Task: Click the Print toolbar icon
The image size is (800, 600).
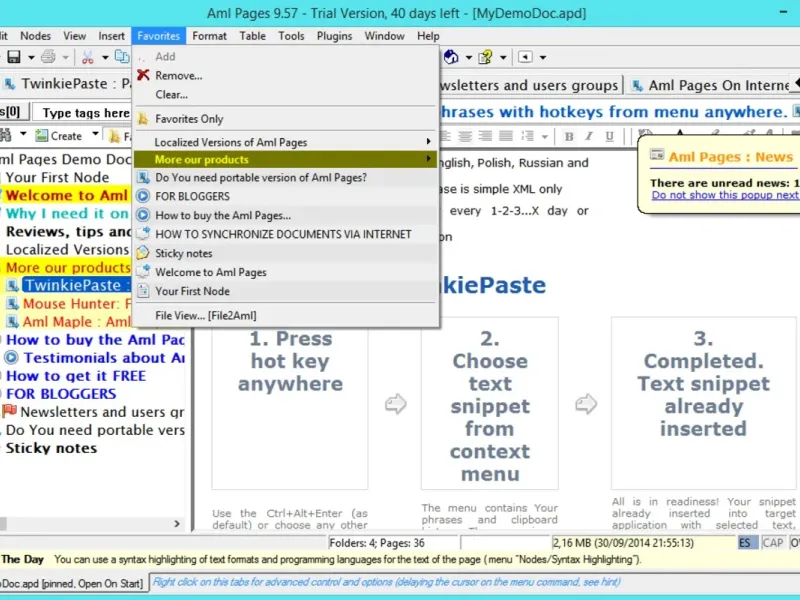Action: [48, 57]
